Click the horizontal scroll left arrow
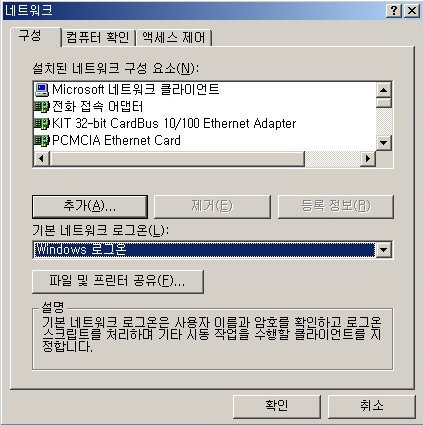 click(42, 158)
